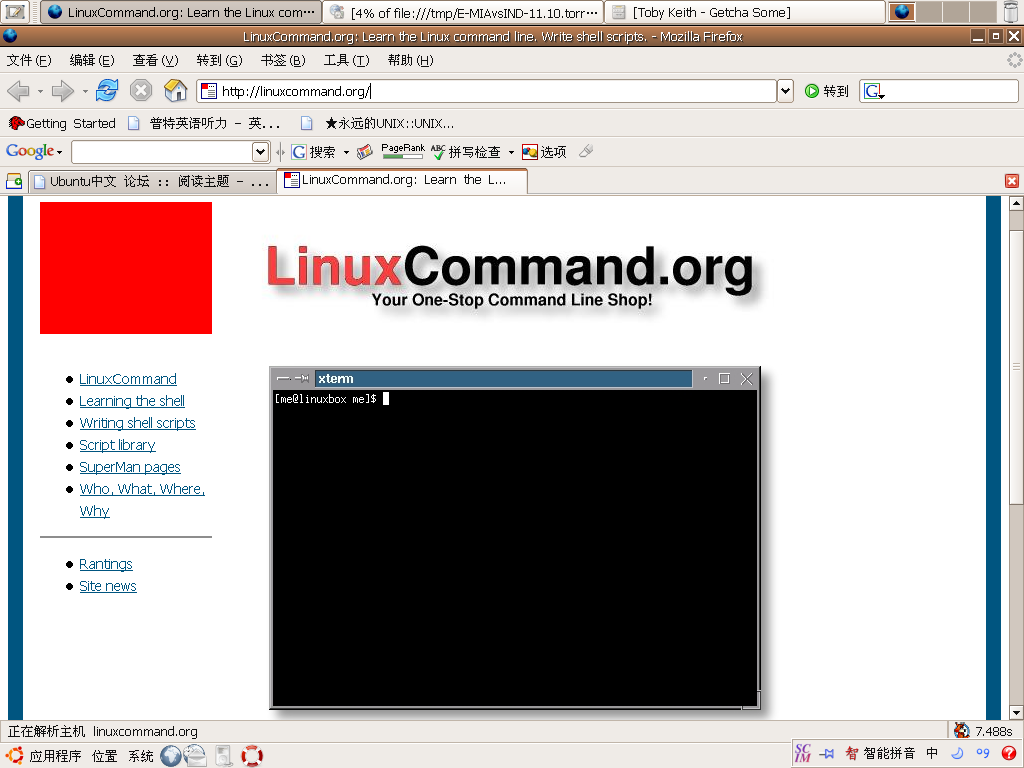The width and height of the screenshot is (1024, 768).
Task: Switch to Toby Keith - Getcha Some window
Action: click(745, 12)
